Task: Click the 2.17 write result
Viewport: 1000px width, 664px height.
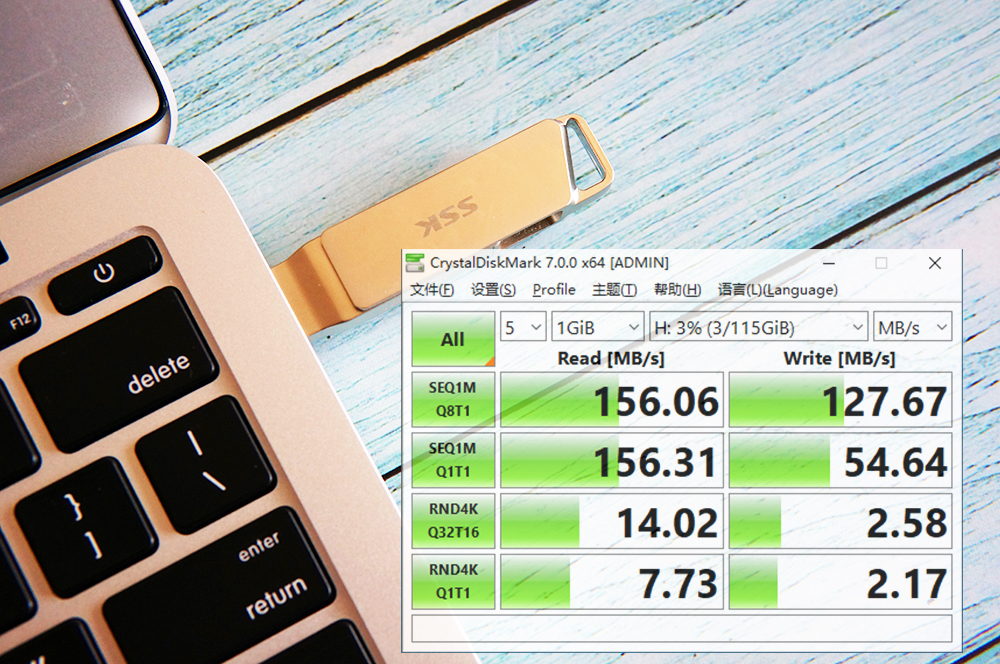Action: [x=840, y=581]
